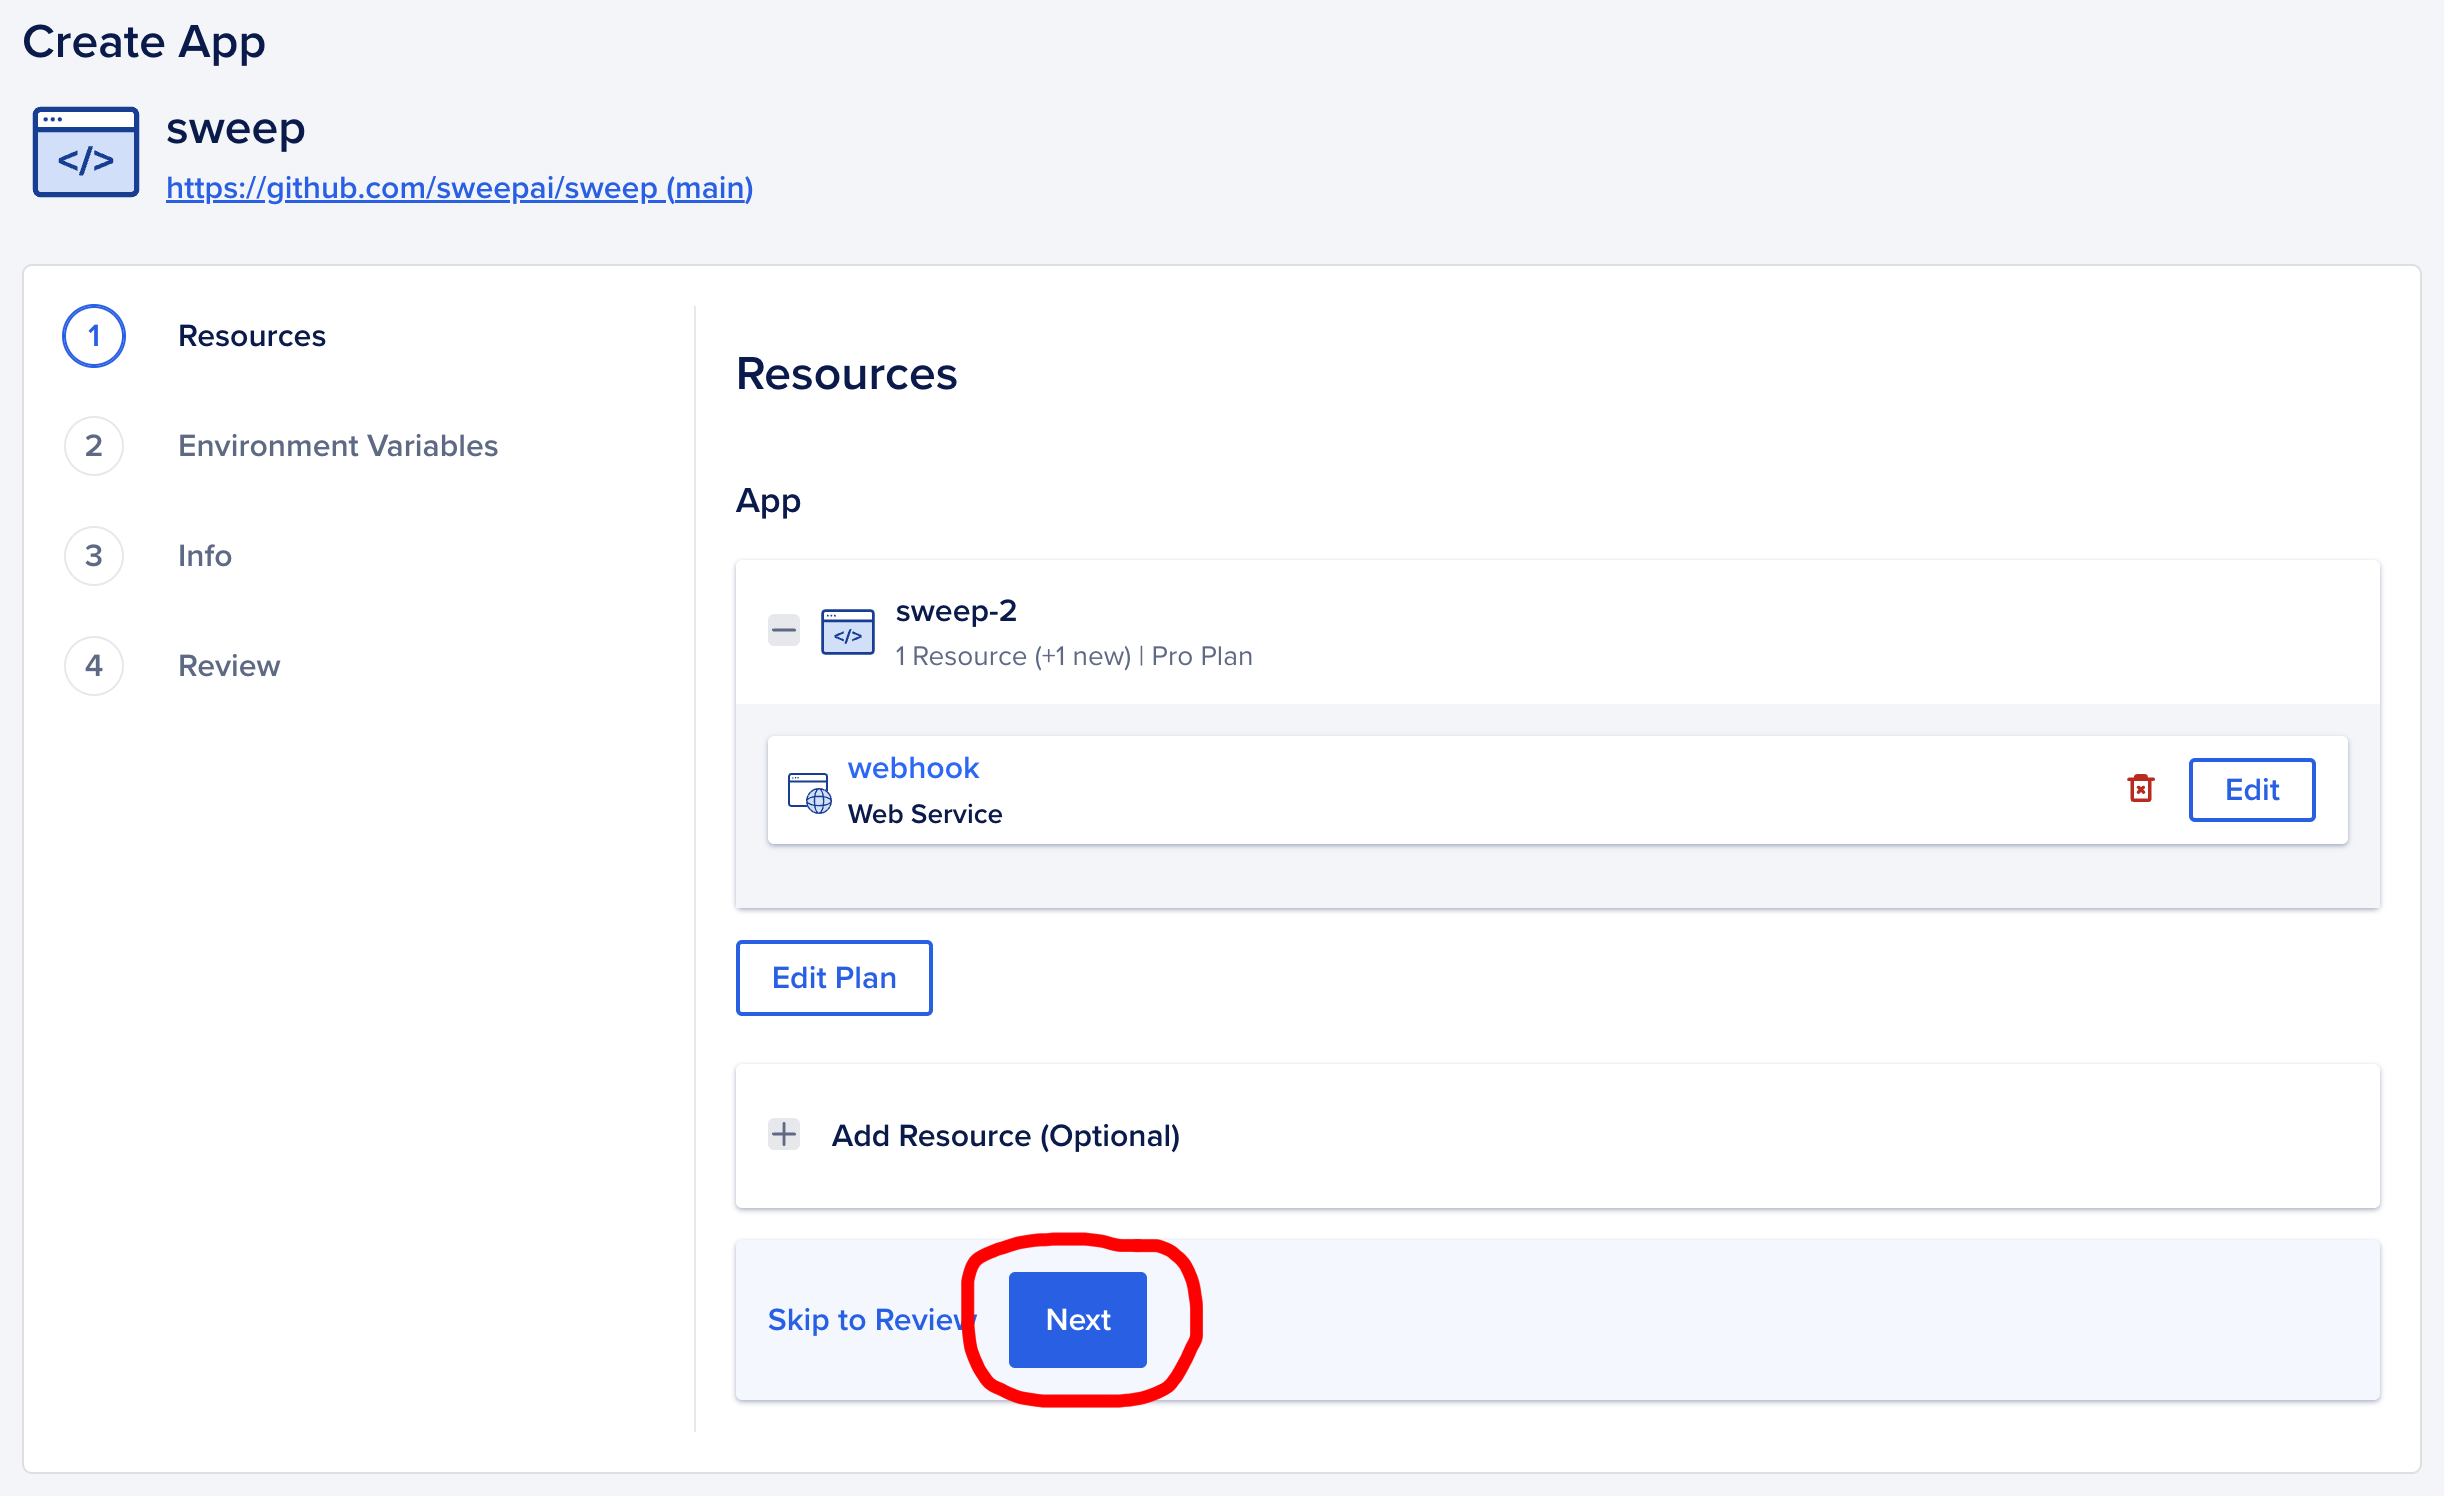
Task: Expand Add Resource with the plus icon
Action: (x=784, y=1135)
